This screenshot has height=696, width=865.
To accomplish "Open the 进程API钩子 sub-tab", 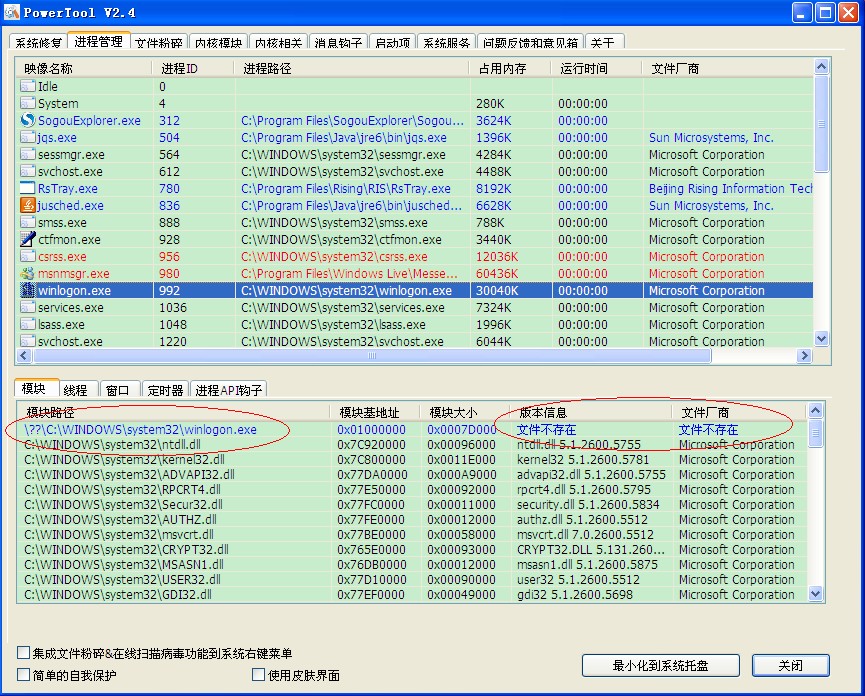I will coord(228,390).
